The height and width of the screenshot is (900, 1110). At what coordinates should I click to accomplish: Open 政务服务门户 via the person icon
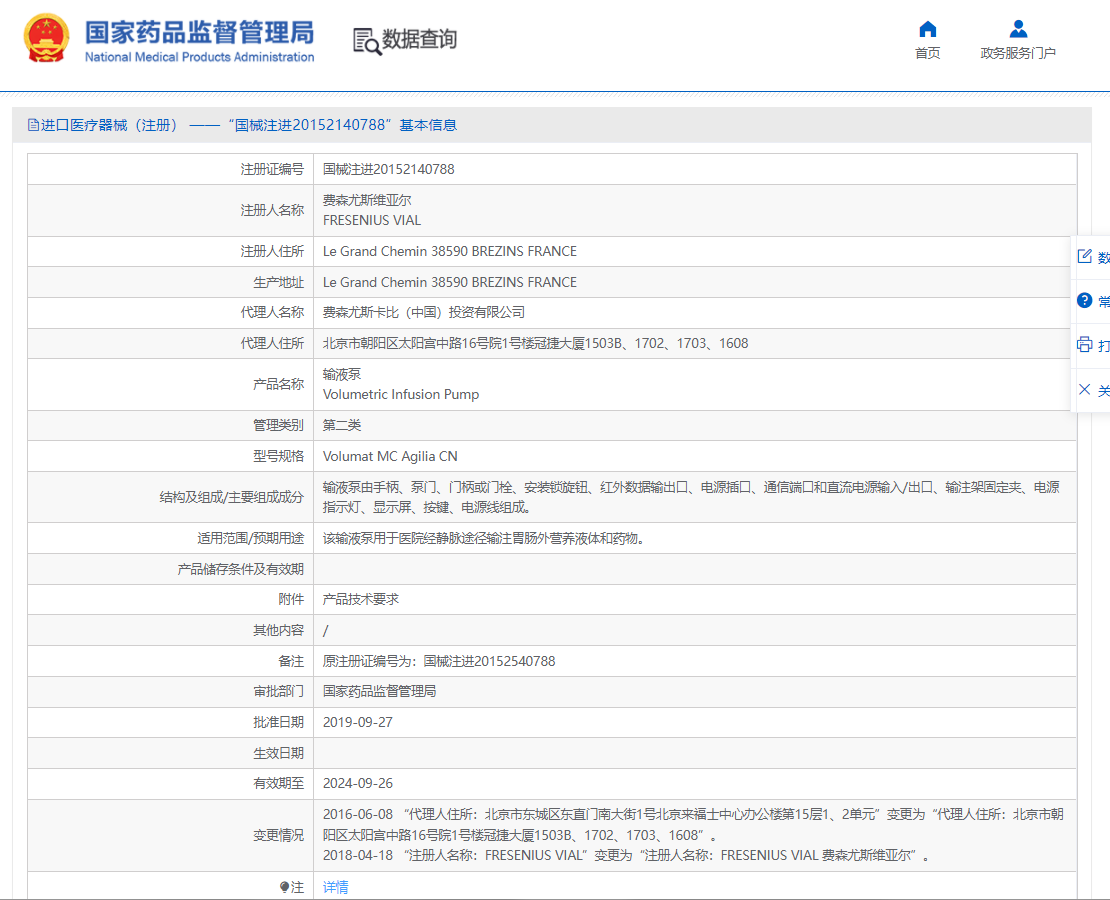[1018, 29]
